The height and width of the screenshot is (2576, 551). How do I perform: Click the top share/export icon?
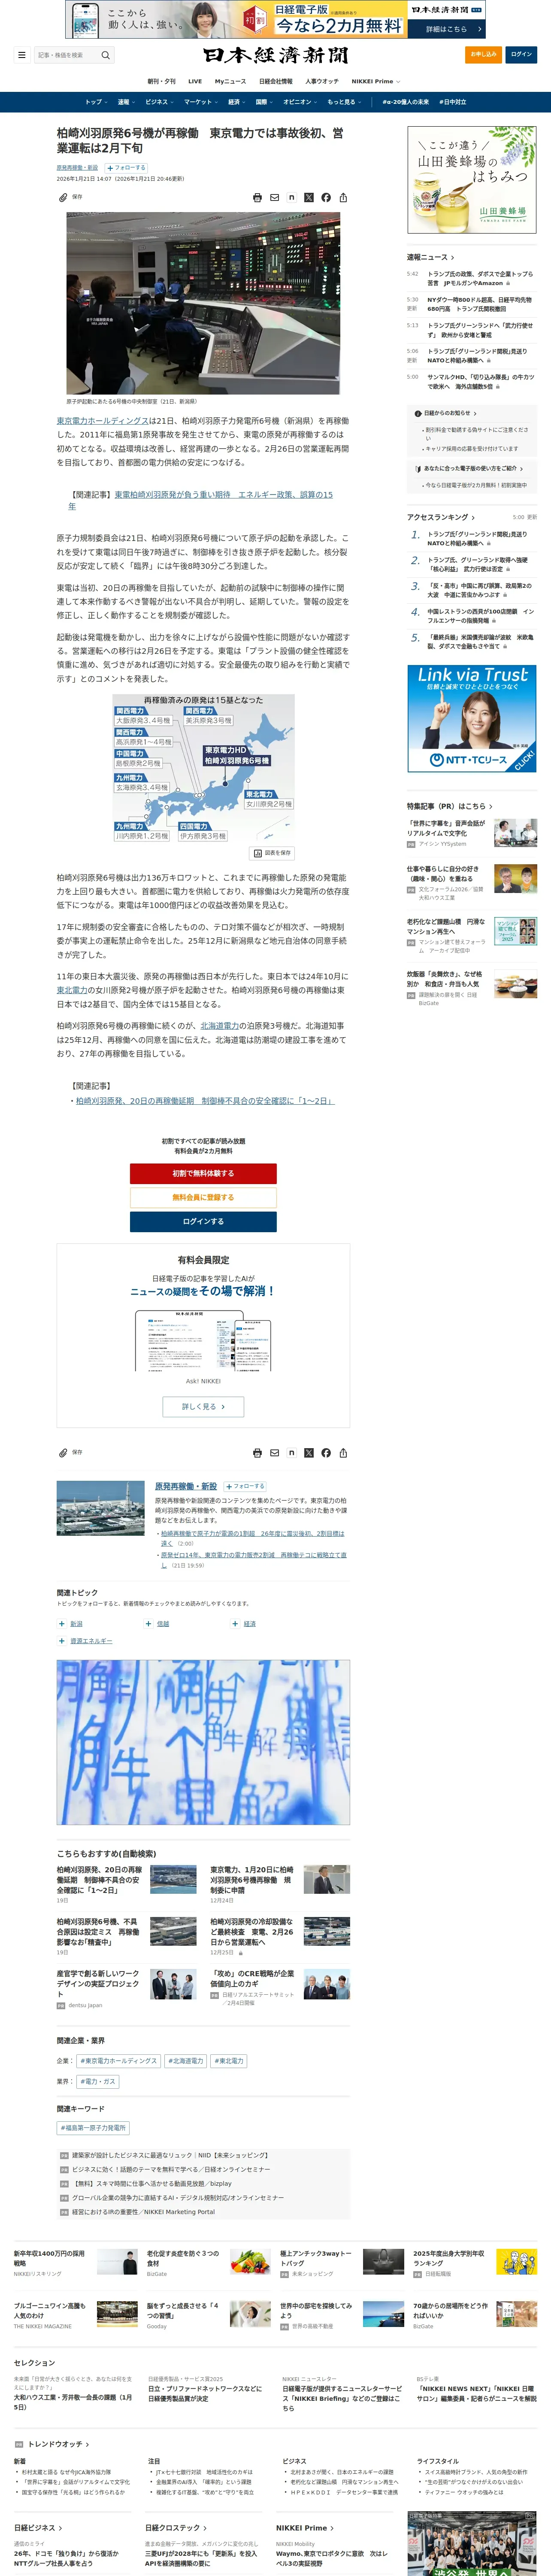pos(343,198)
